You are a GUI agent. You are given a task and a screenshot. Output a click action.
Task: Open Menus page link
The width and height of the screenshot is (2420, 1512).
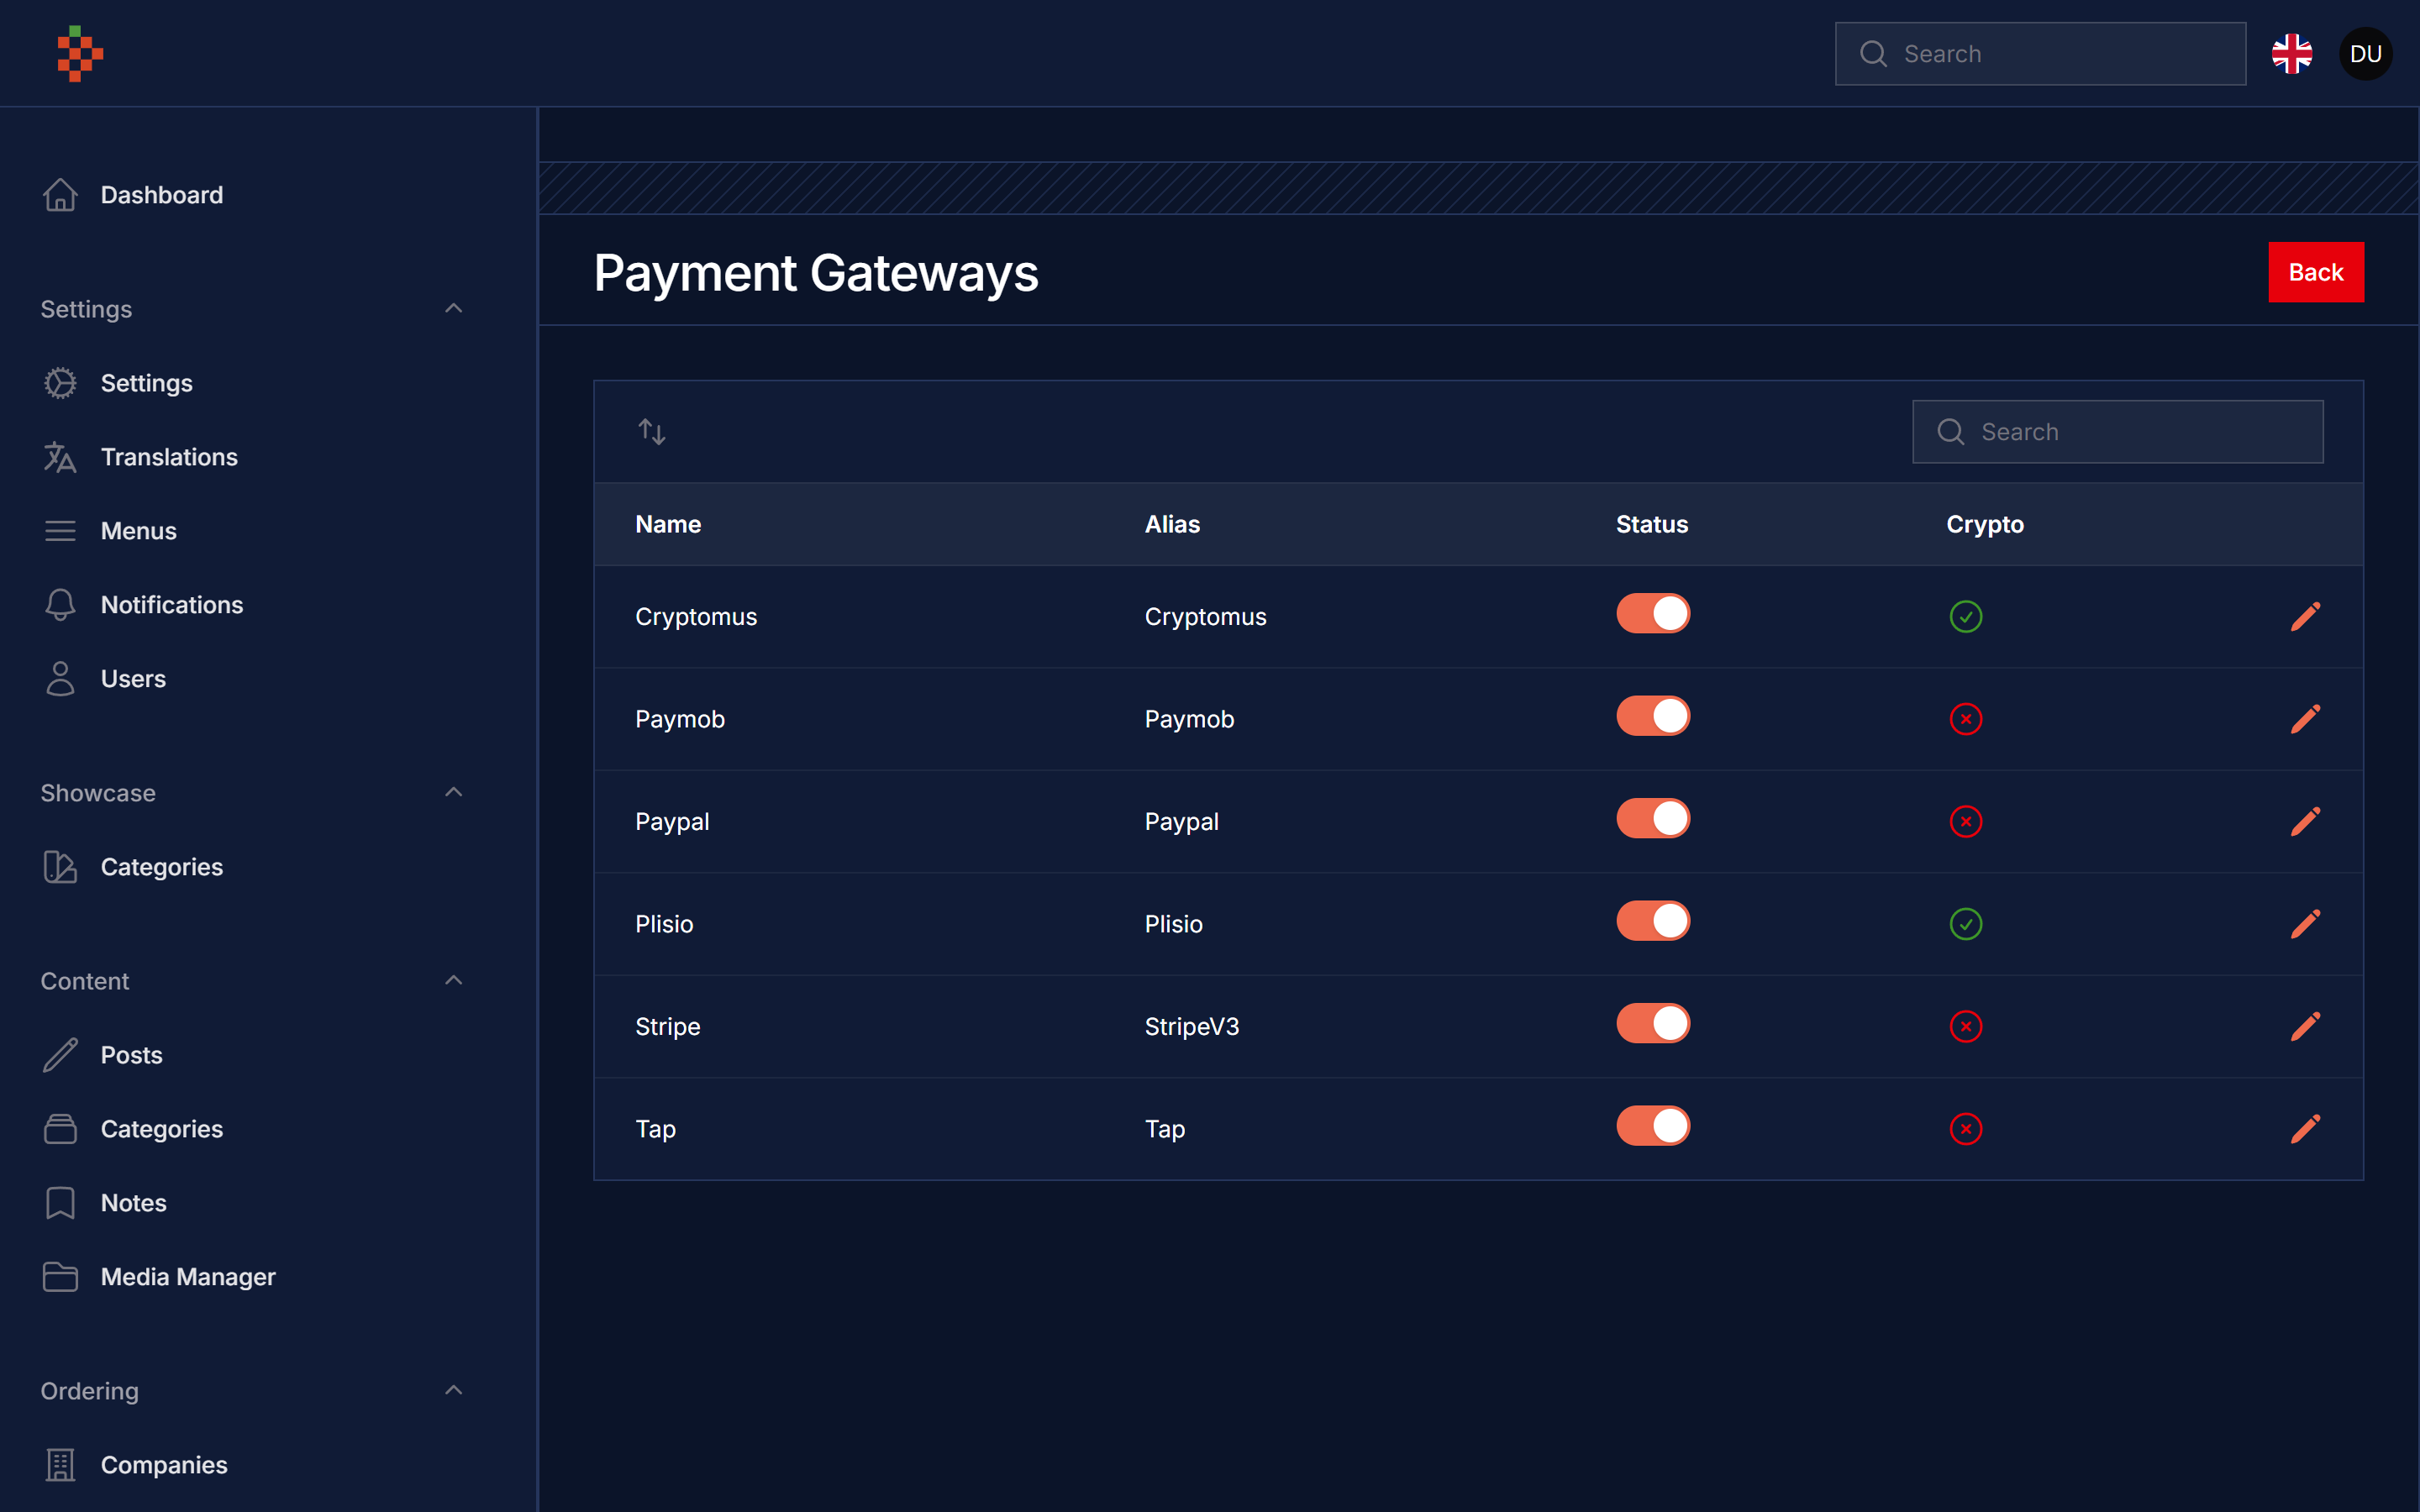tap(139, 531)
